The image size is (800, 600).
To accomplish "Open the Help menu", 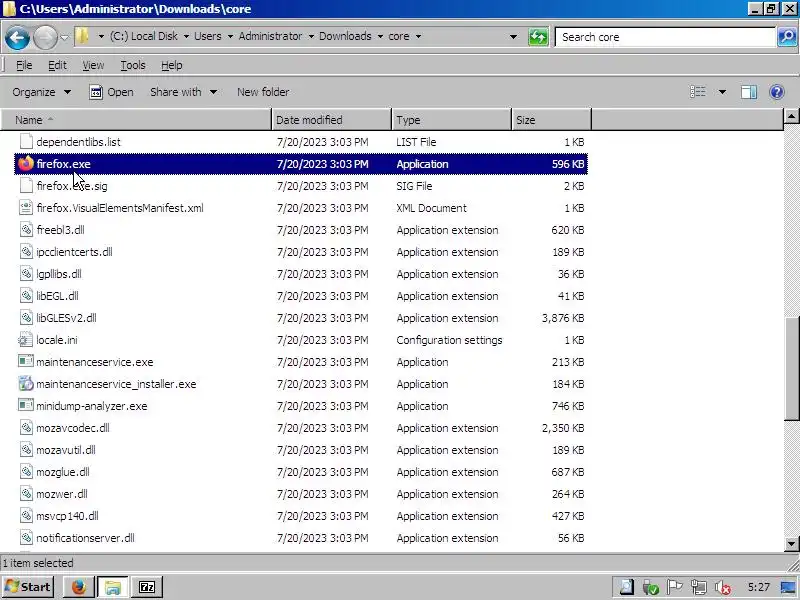I will 171,65.
